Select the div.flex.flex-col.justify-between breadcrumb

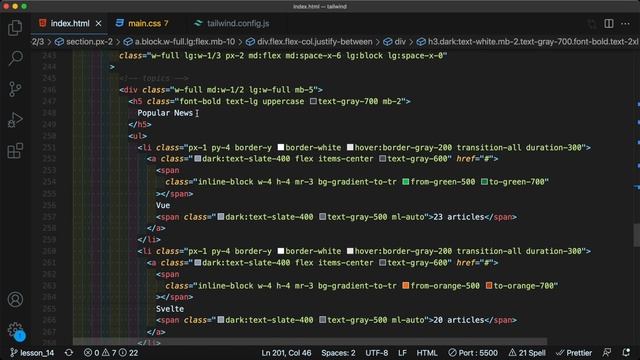[x=309, y=42]
